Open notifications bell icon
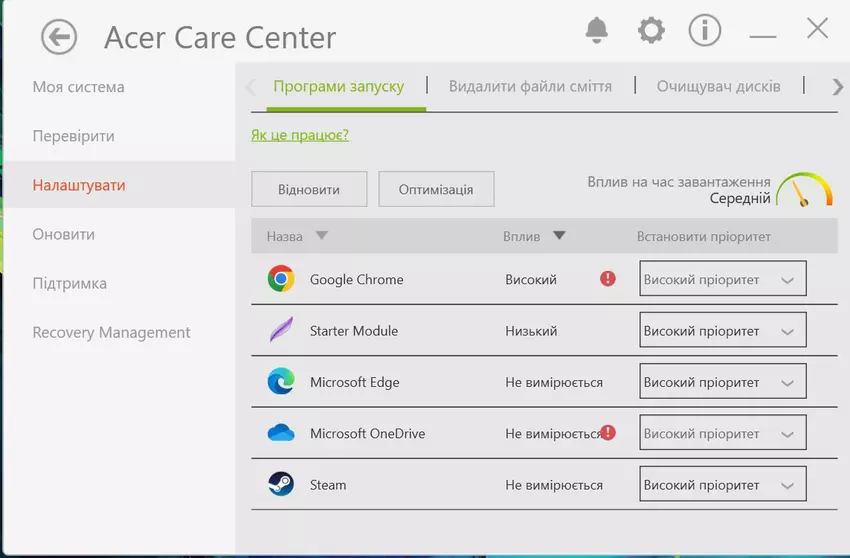Image resolution: width=850 pixels, height=558 pixels. (x=597, y=31)
